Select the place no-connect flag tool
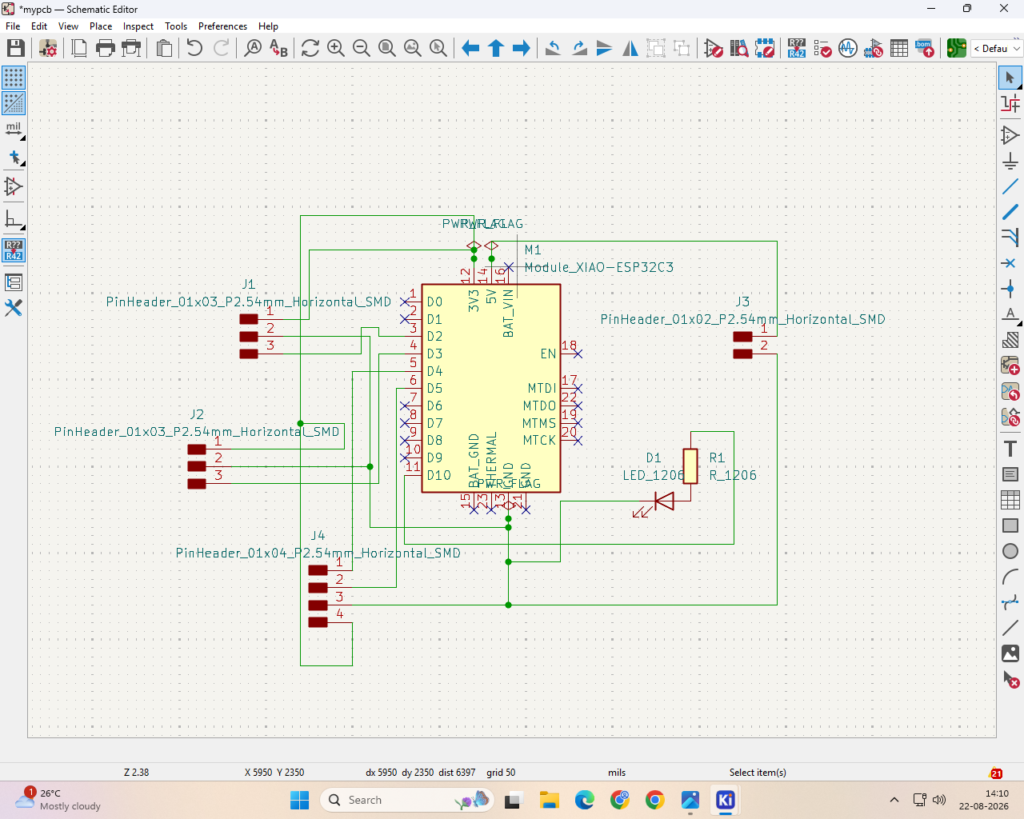The width and height of the screenshot is (1024, 819). [x=1010, y=263]
